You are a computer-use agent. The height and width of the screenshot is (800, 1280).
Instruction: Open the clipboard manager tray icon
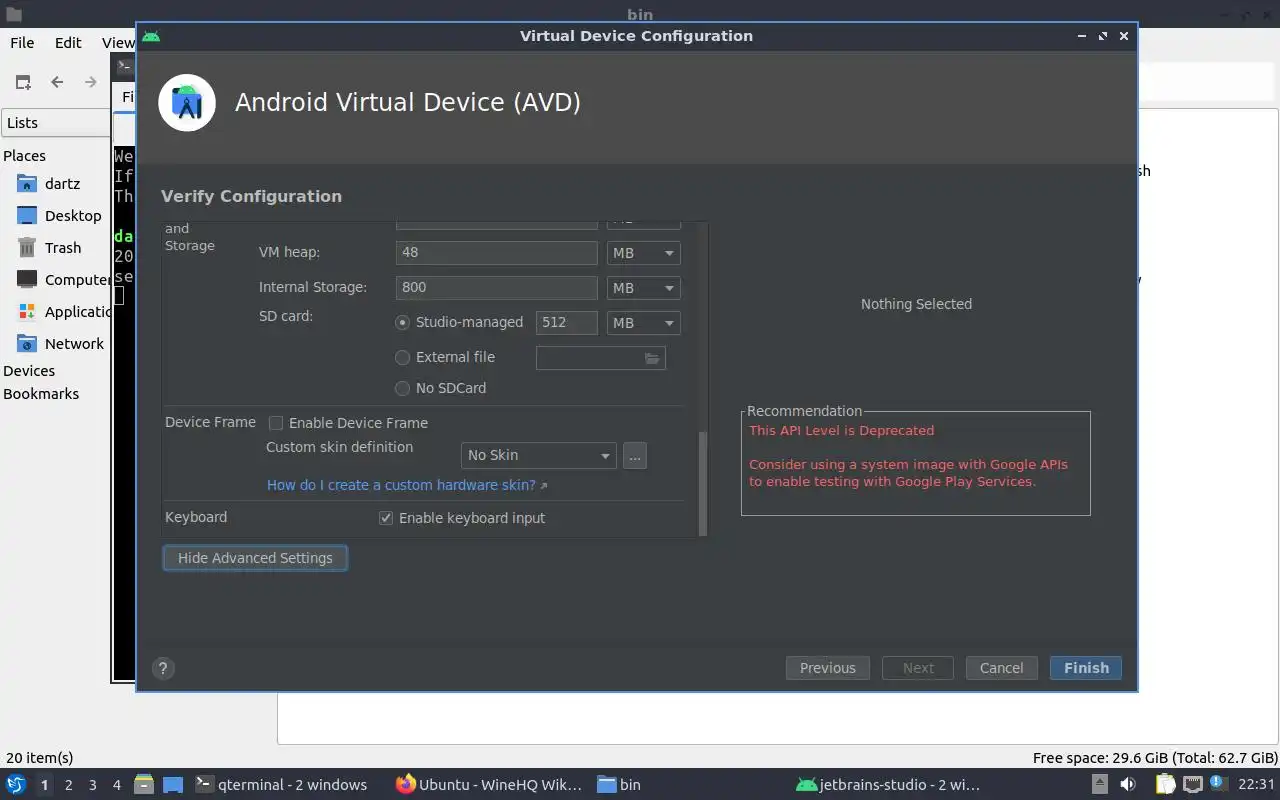coord(1166,785)
